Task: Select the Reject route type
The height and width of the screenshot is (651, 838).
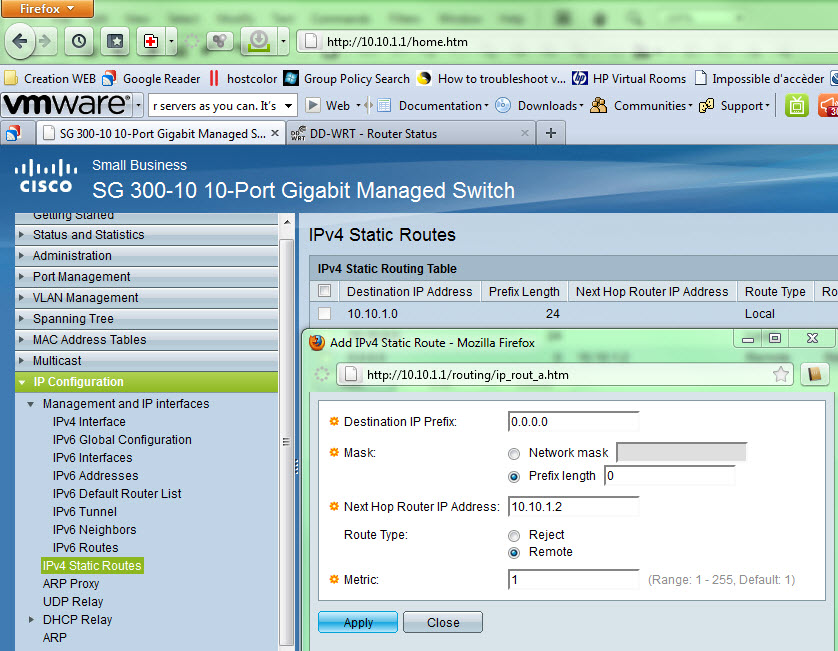Action: (514, 536)
